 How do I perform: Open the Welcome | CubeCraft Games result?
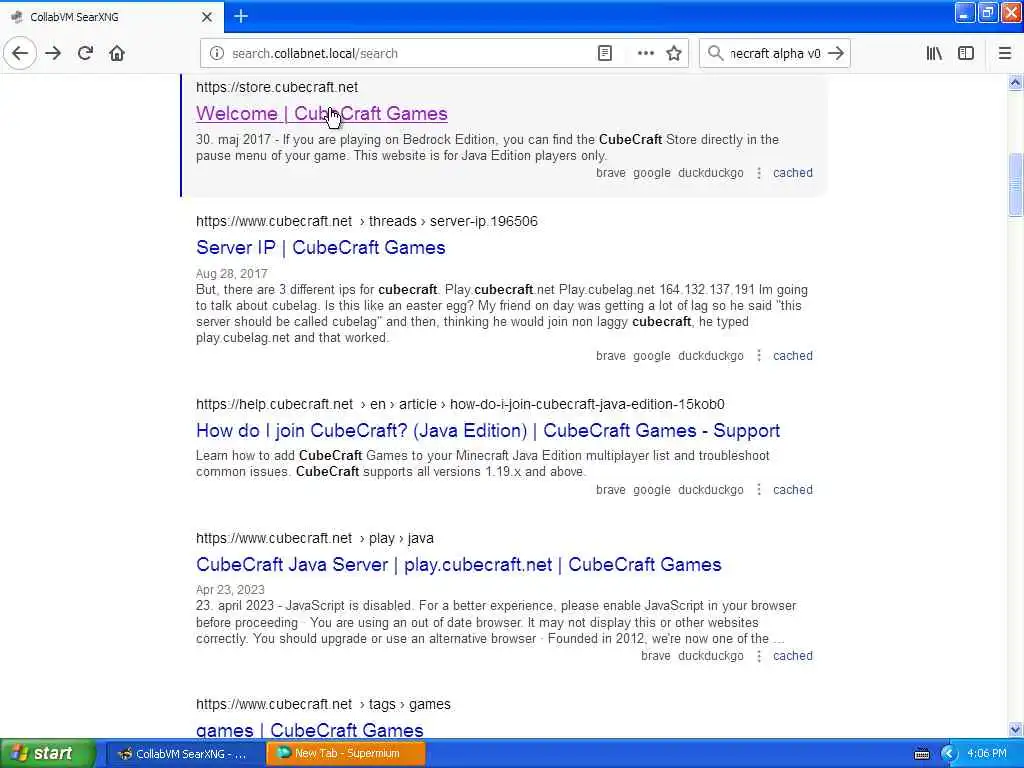coord(321,114)
